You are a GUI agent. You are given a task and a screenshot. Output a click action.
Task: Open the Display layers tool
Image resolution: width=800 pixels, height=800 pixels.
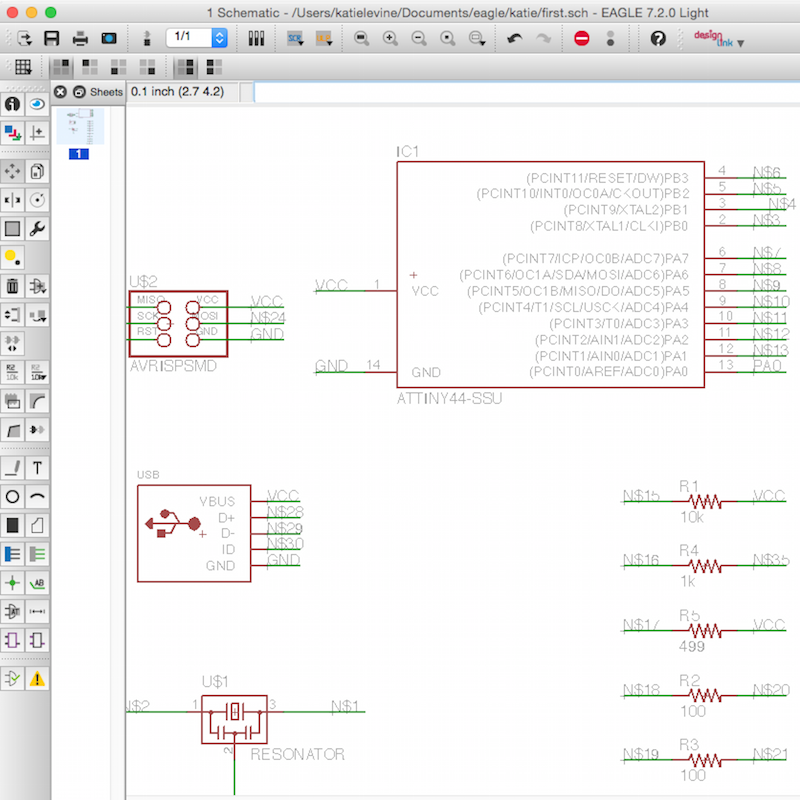(x=12, y=133)
